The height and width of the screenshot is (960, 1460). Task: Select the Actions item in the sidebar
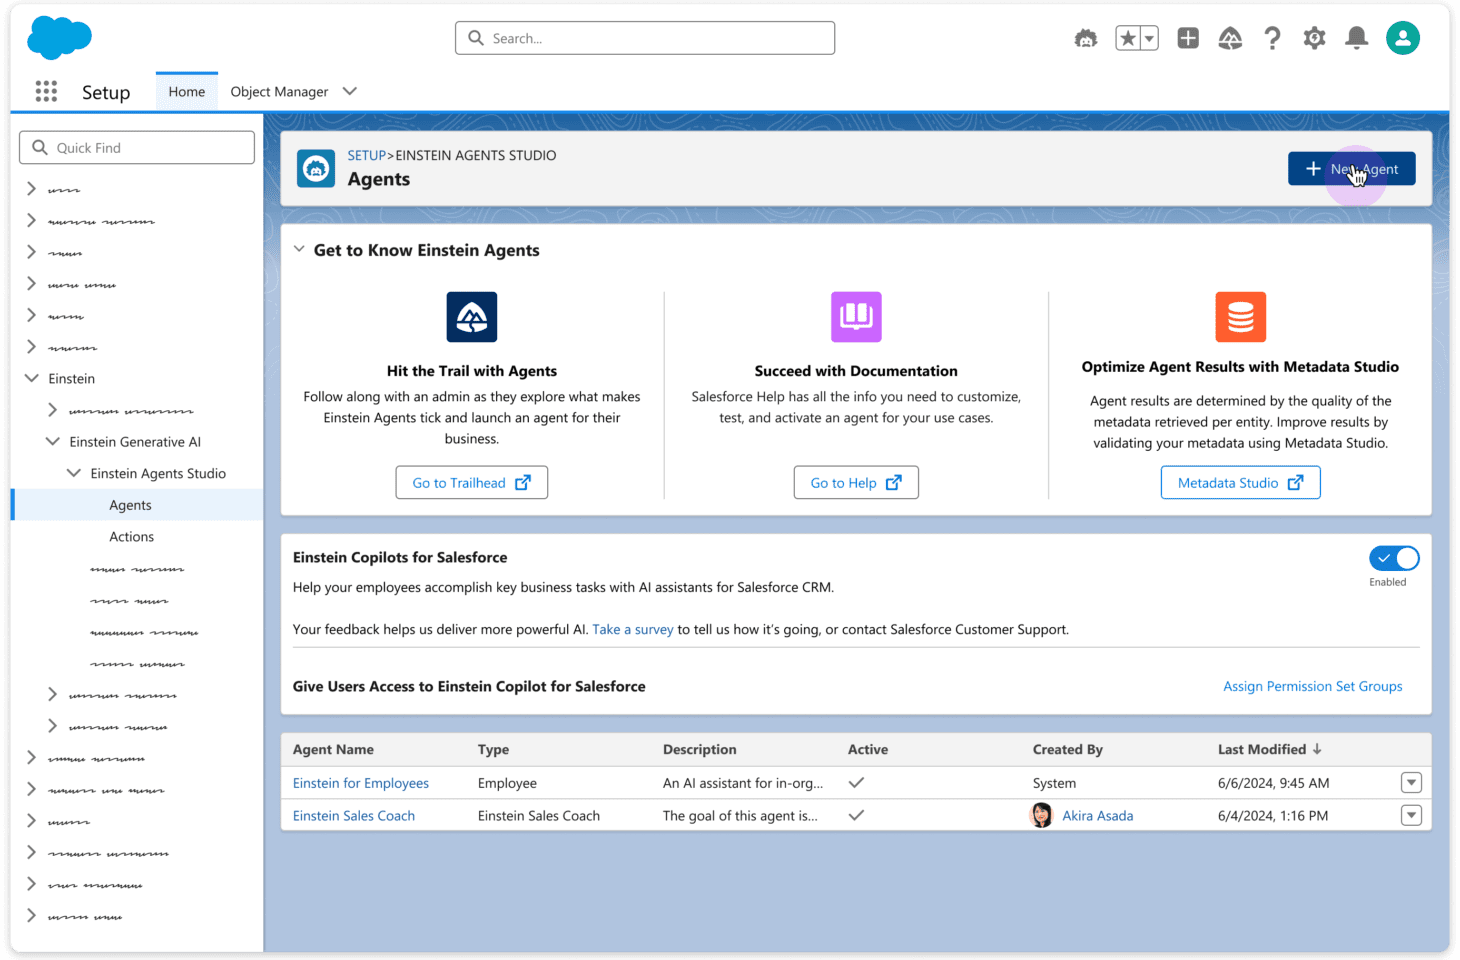tap(131, 536)
